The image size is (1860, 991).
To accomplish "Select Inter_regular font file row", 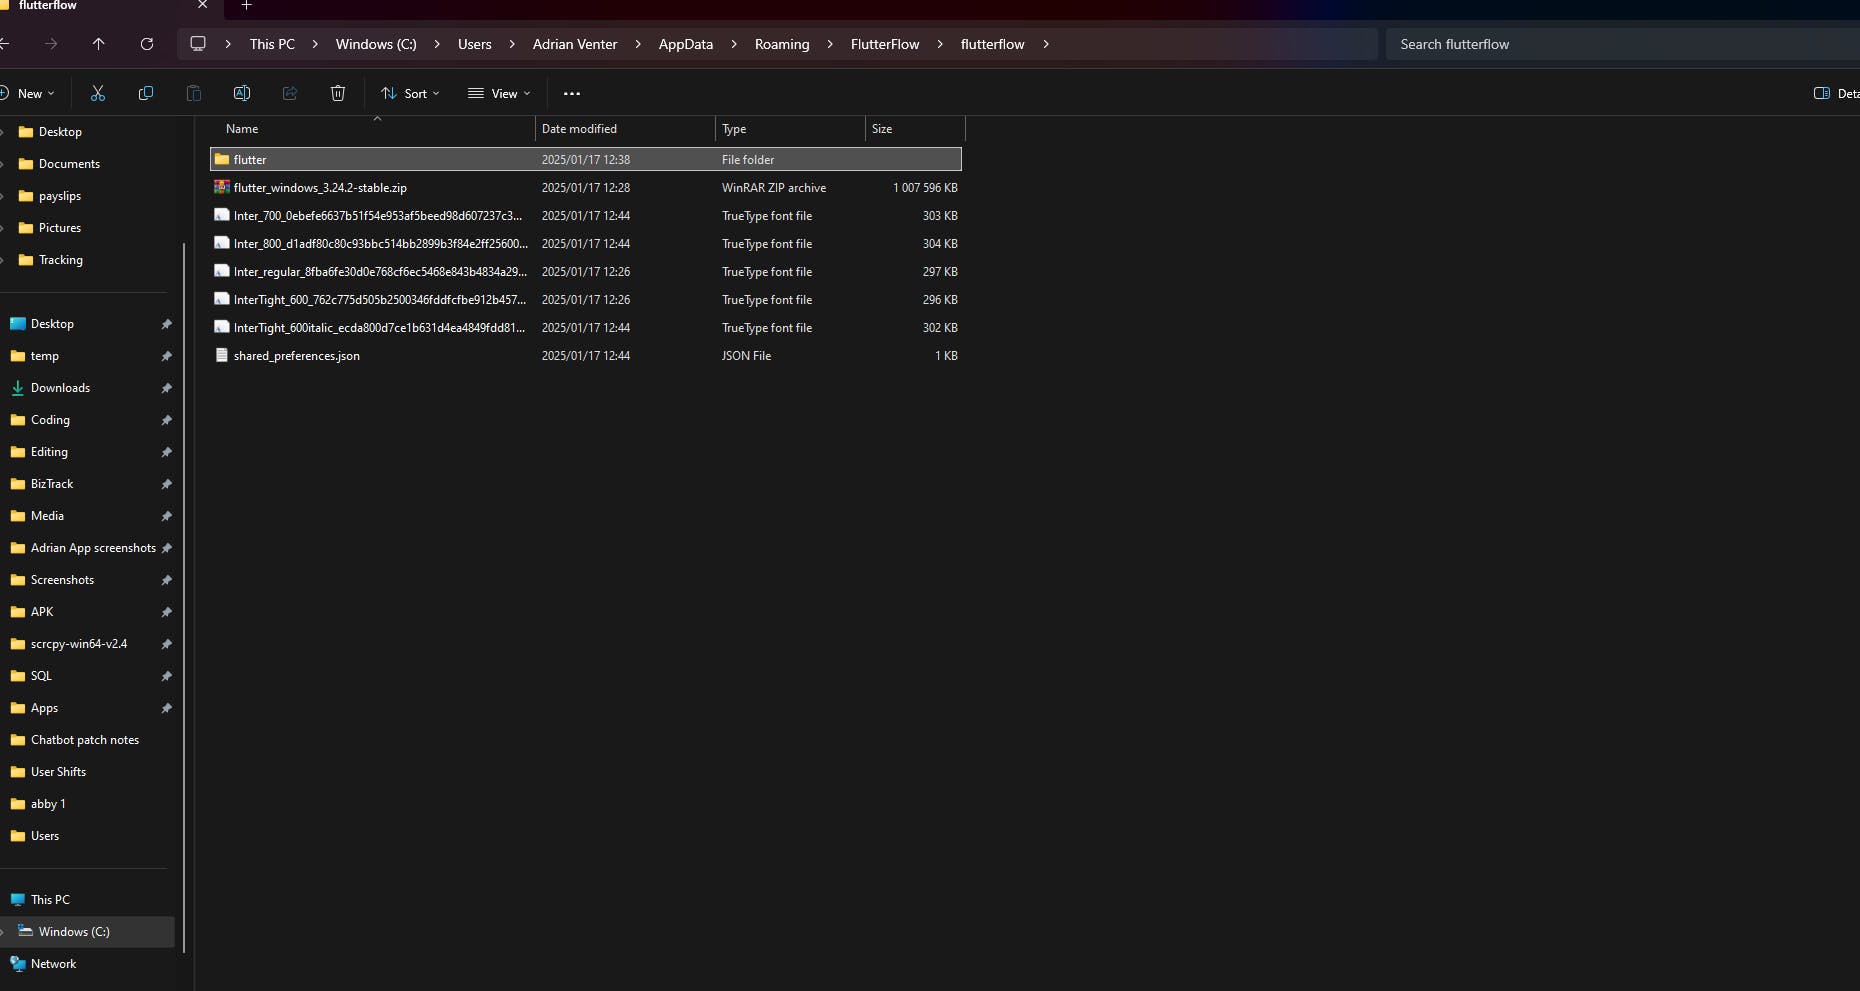I will pos(586,271).
